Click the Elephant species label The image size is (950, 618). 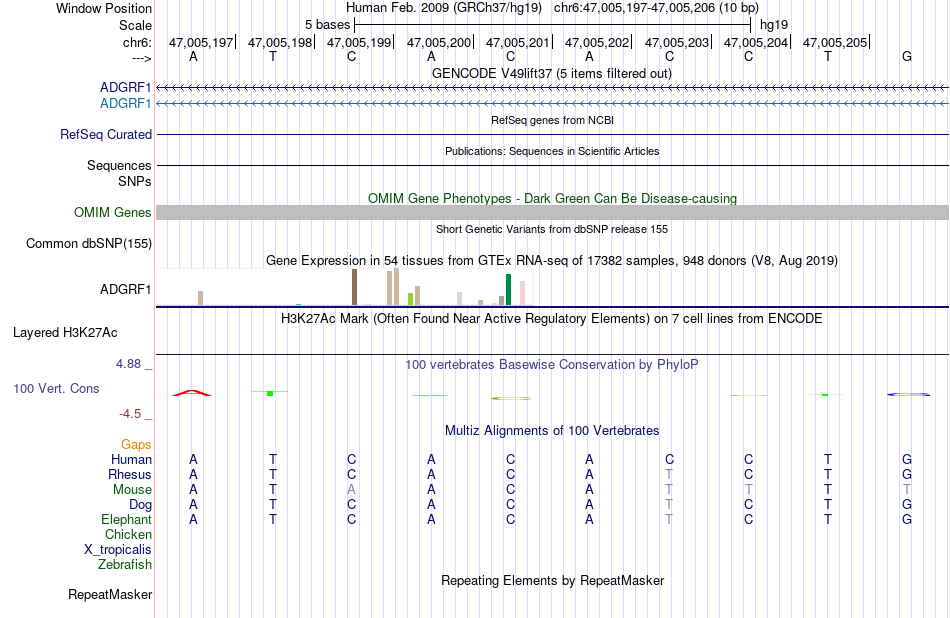[126, 519]
